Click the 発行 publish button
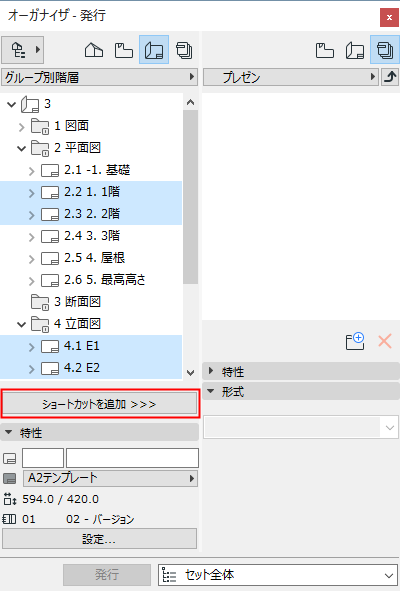This screenshot has height=591, width=400. pos(107,574)
